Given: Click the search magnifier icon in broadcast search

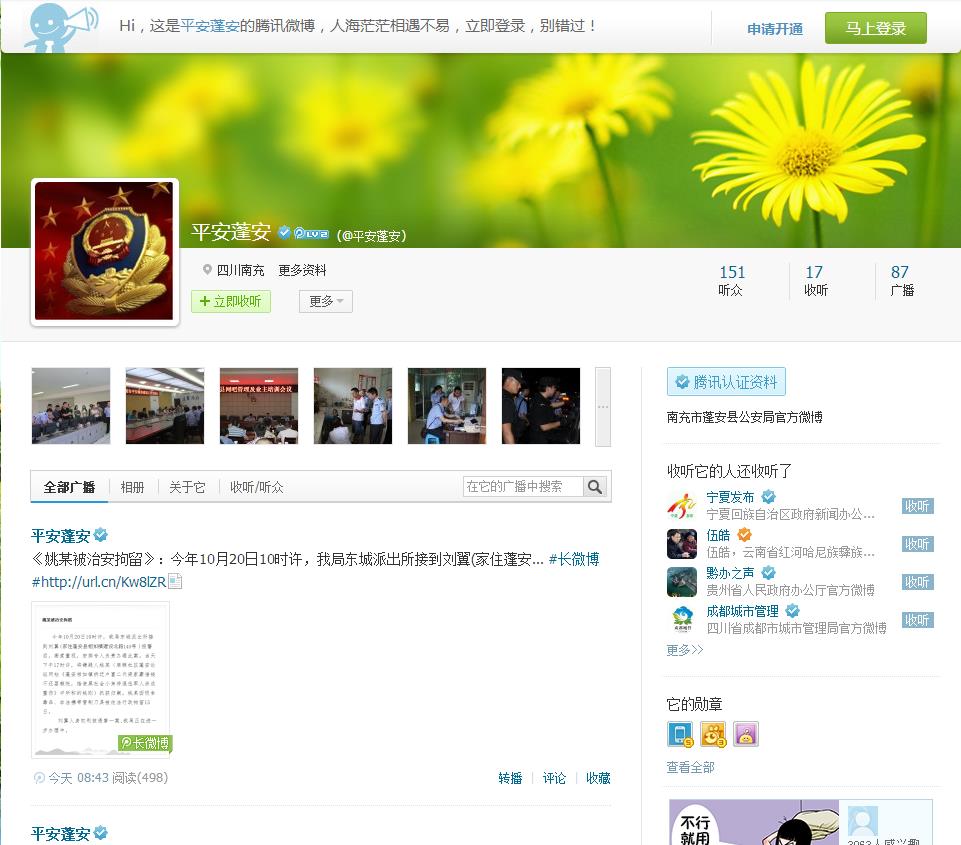Looking at the screenshot, I should click(595, 487).
